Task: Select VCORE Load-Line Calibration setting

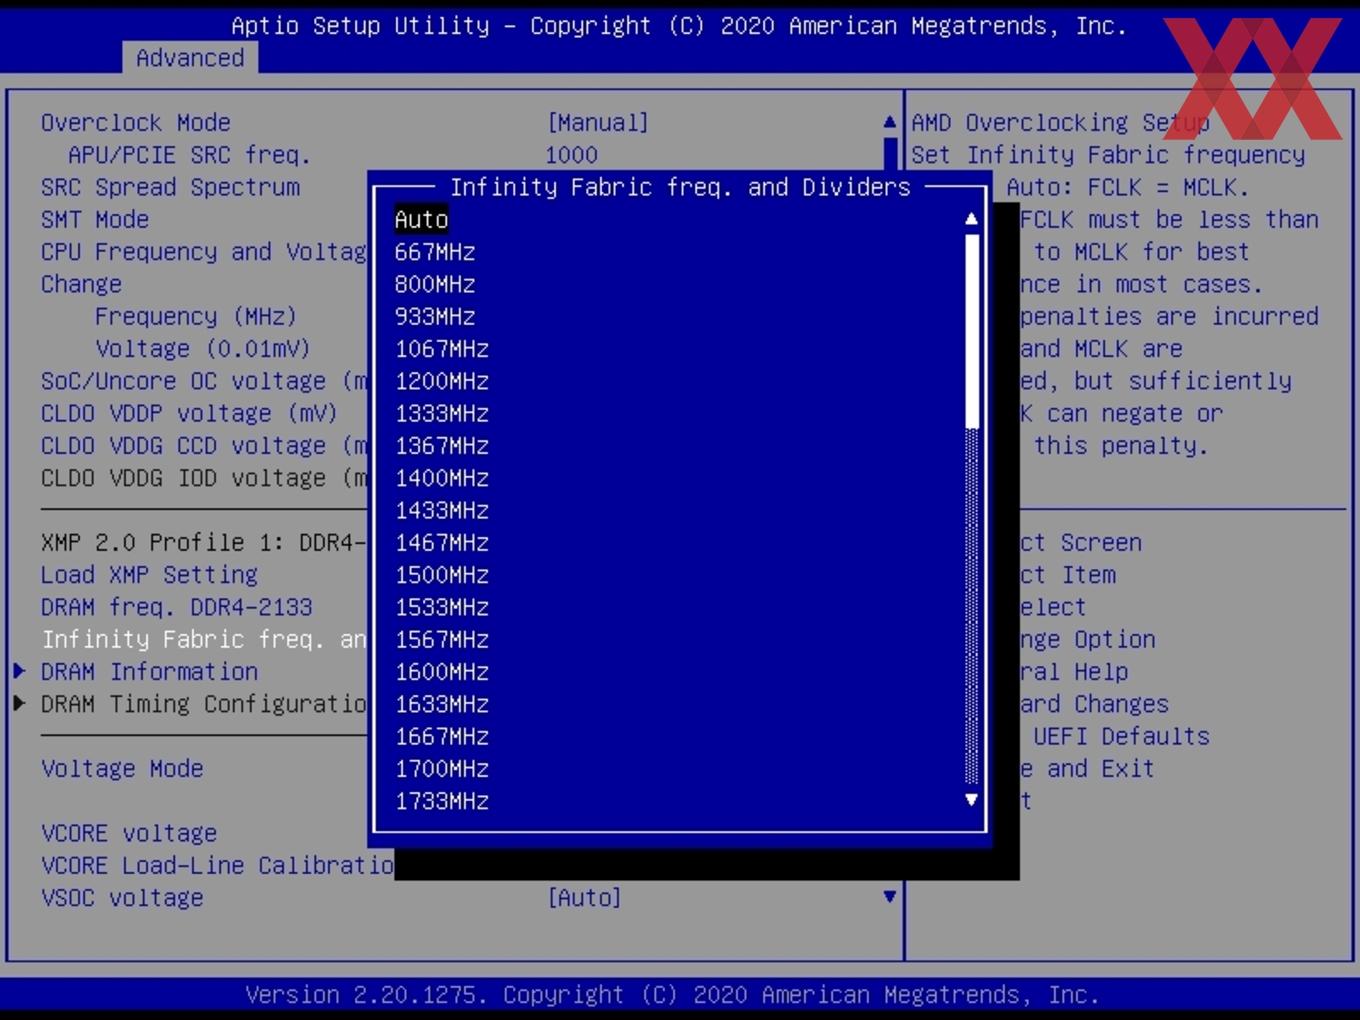Action: coord(217,866)
